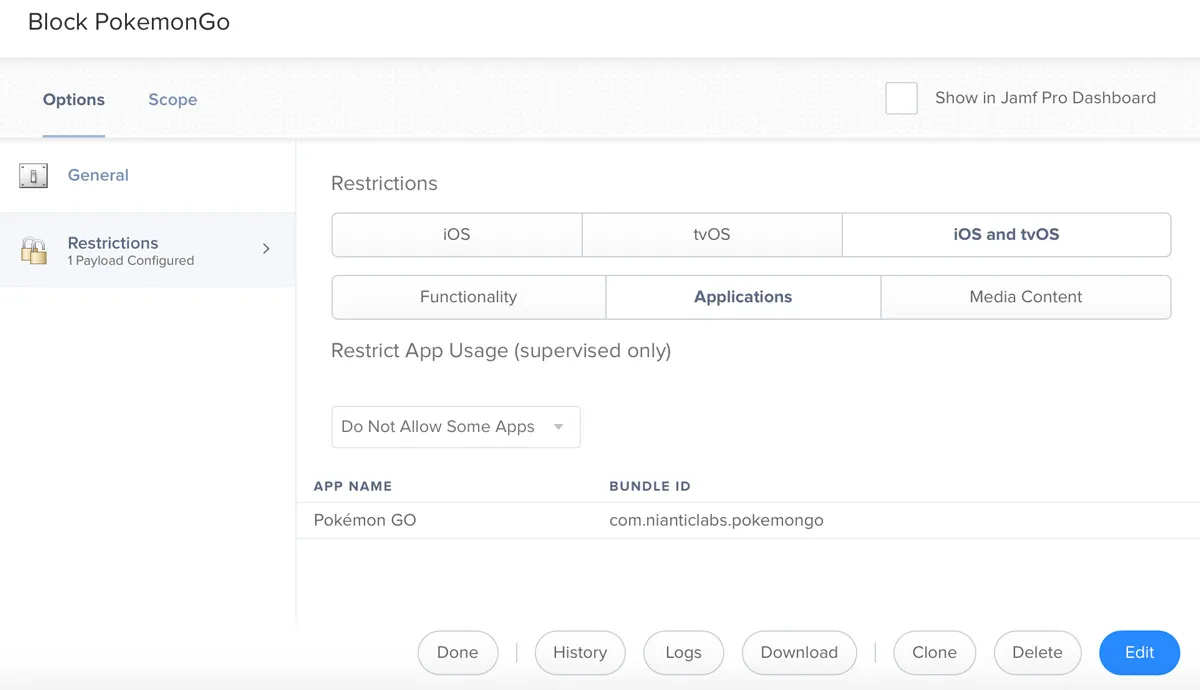Select the Pokémon GO app row
Image resolution: width=1200 pixels, height=690 pixels.
pos(365,520)
